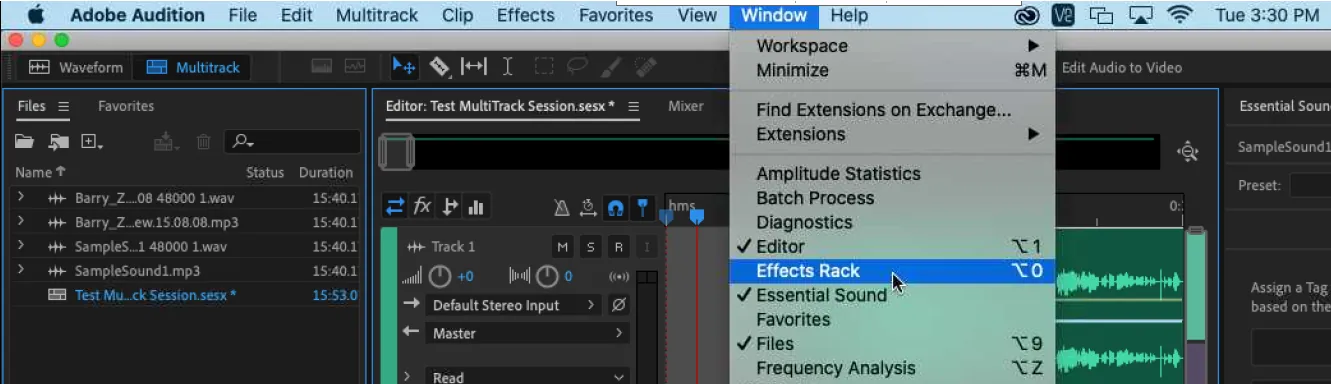Switch to Waveform editor view
This screenshot has height=384, width=1331.
[x=76, y=68]
